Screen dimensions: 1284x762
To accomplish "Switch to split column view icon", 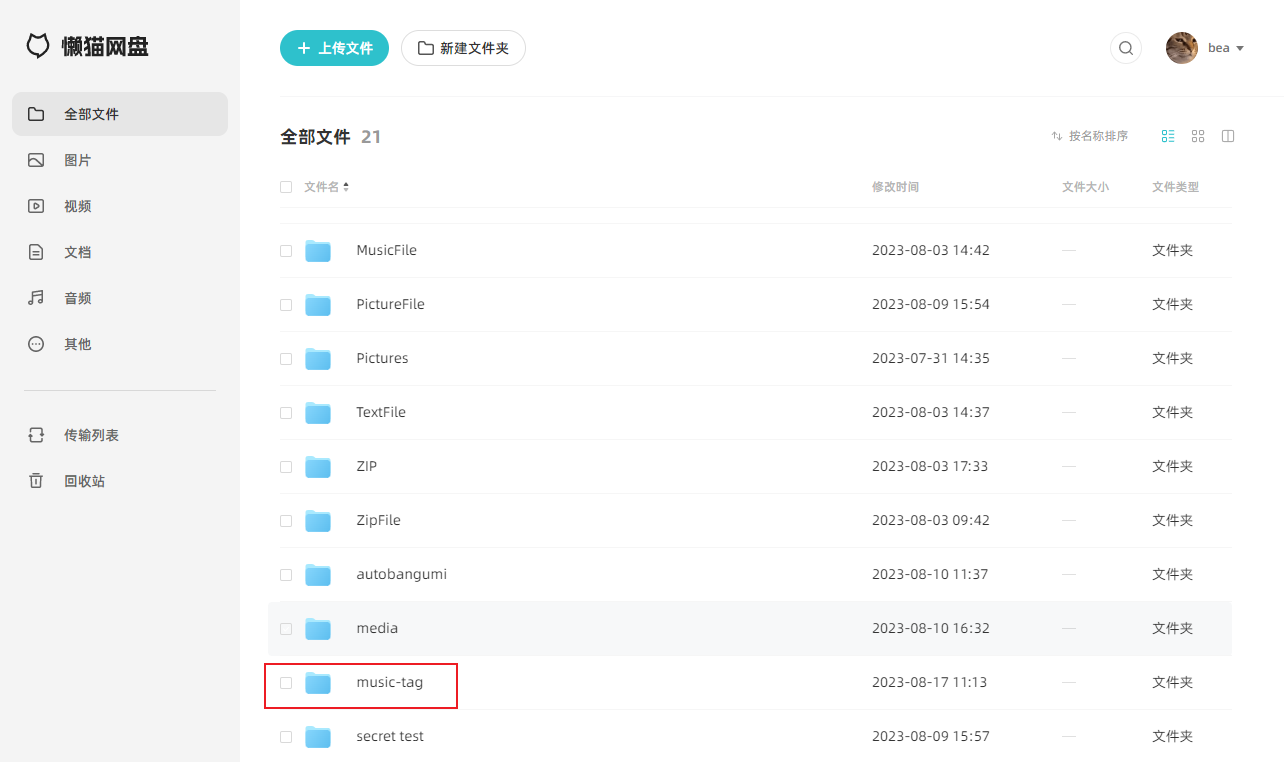I will (1228, 136).
